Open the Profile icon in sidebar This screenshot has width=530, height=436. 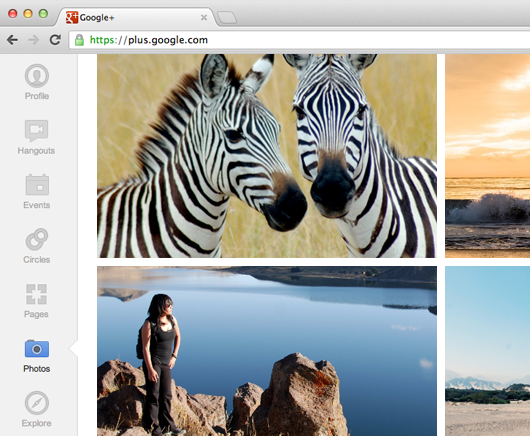click(x=37, y=76)
